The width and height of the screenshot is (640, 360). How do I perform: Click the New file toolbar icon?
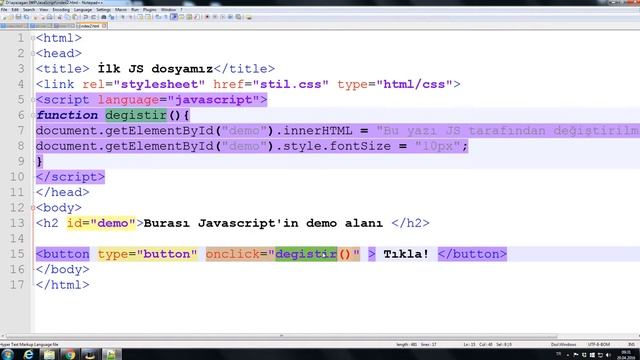coord(4,17)
